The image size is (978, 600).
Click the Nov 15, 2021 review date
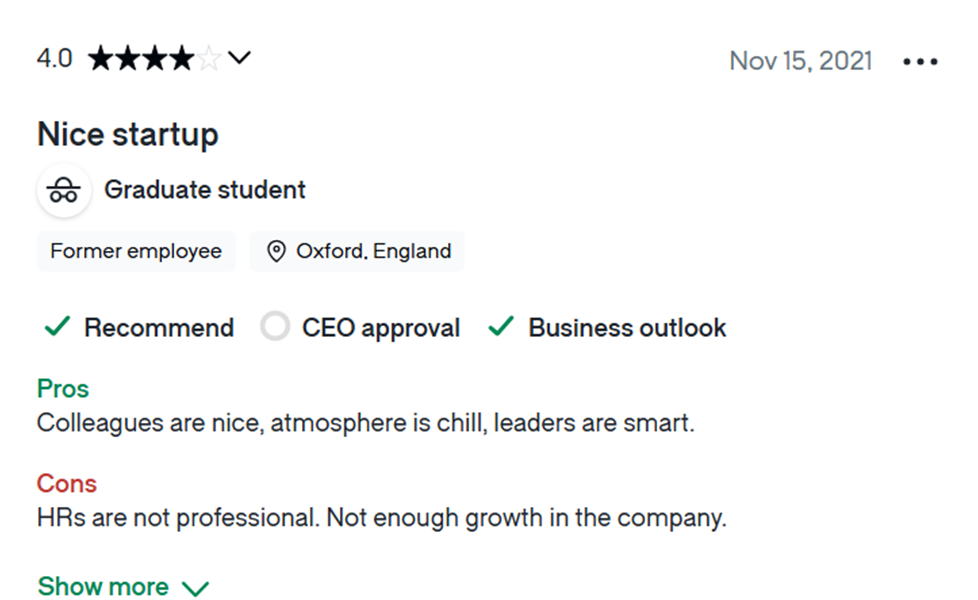click(801, 61)
